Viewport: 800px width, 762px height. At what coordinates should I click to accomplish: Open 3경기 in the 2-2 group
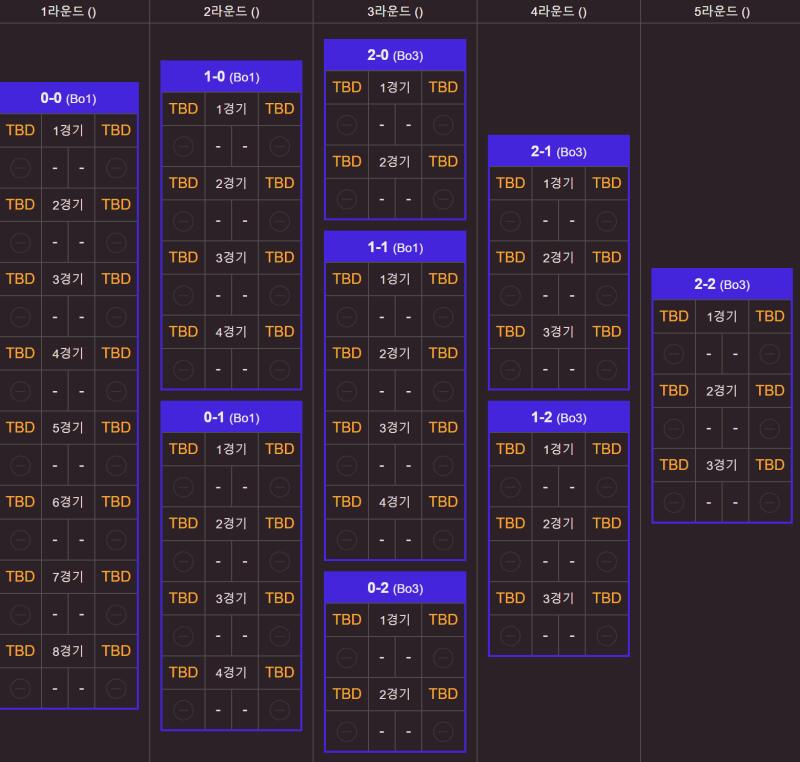pos(721,465)
